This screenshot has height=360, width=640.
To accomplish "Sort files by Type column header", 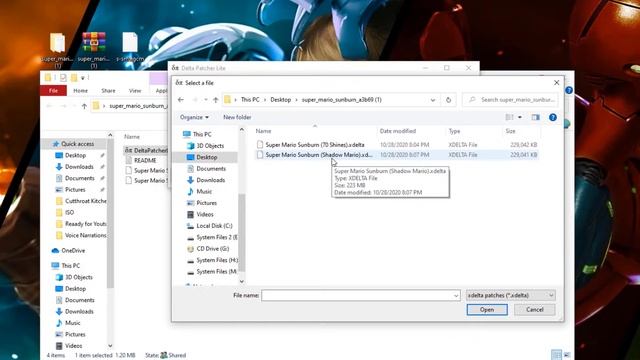I will [454, 131].
